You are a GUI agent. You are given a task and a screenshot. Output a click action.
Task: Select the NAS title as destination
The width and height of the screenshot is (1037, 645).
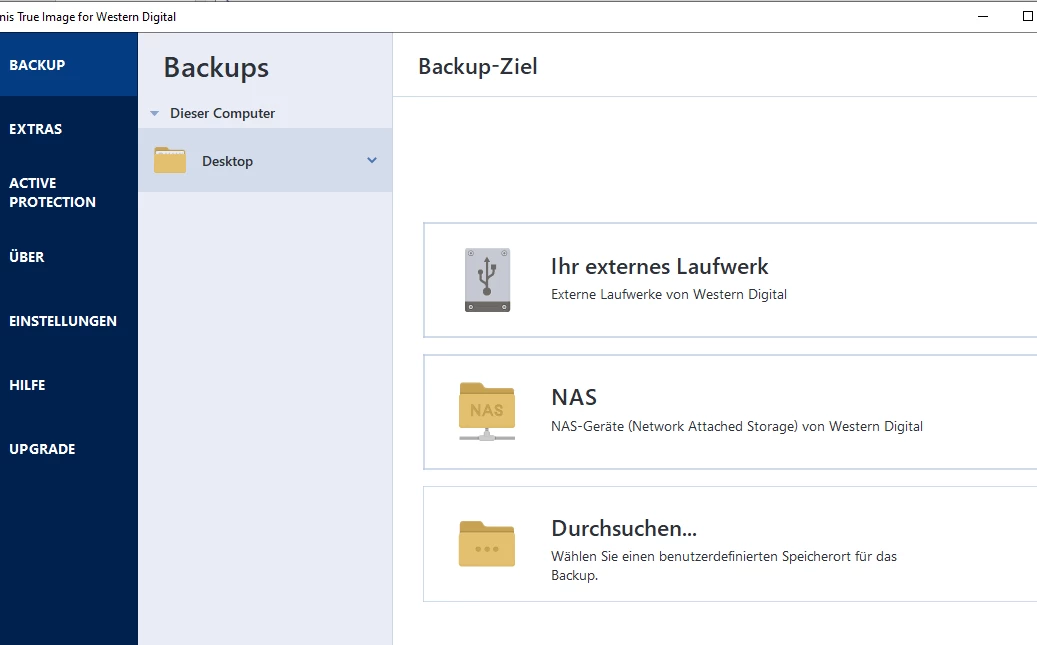(574, 397)
